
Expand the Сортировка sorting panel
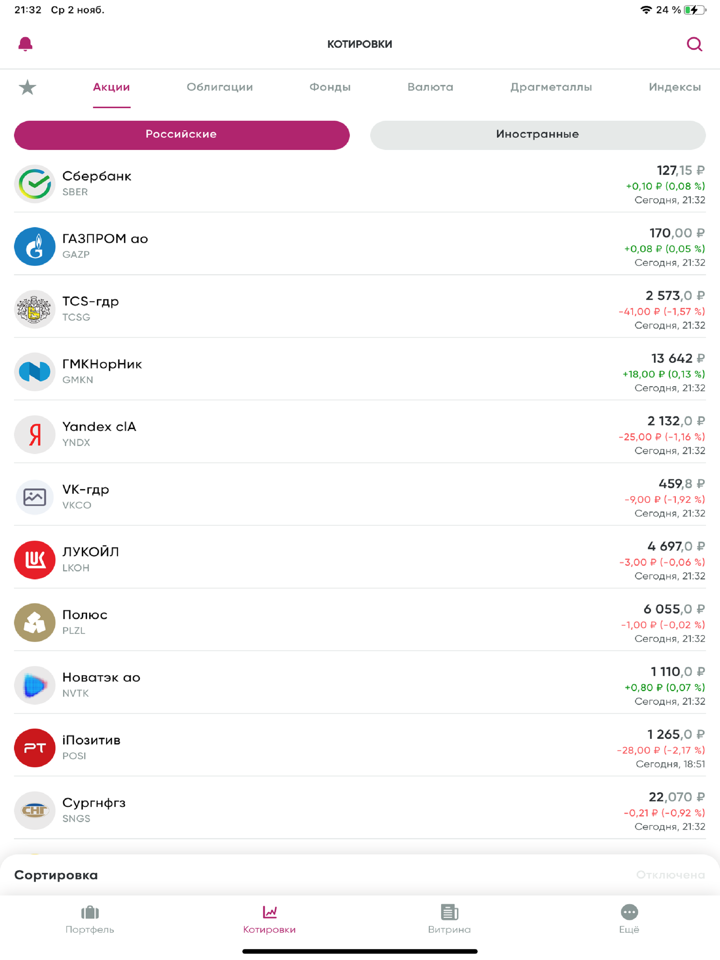coord(360,875)
